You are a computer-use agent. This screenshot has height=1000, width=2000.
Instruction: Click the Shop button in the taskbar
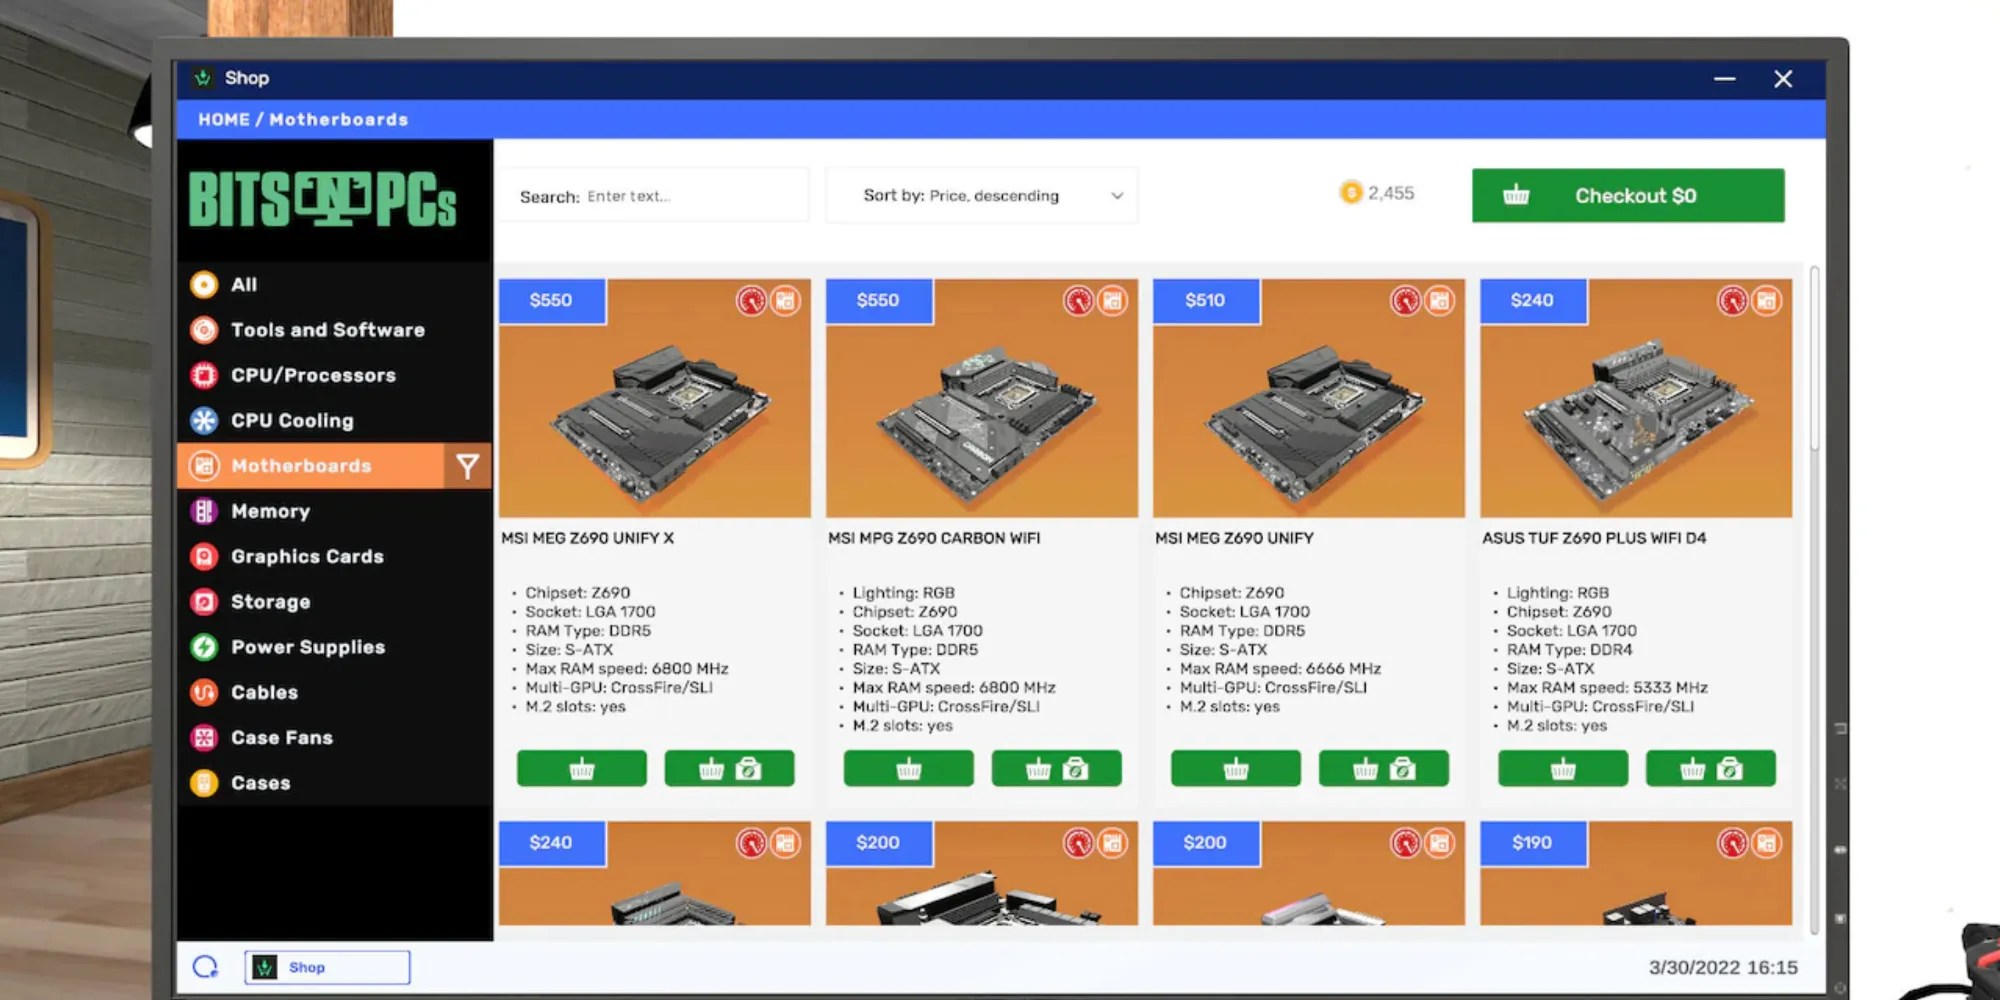[327, 967]
